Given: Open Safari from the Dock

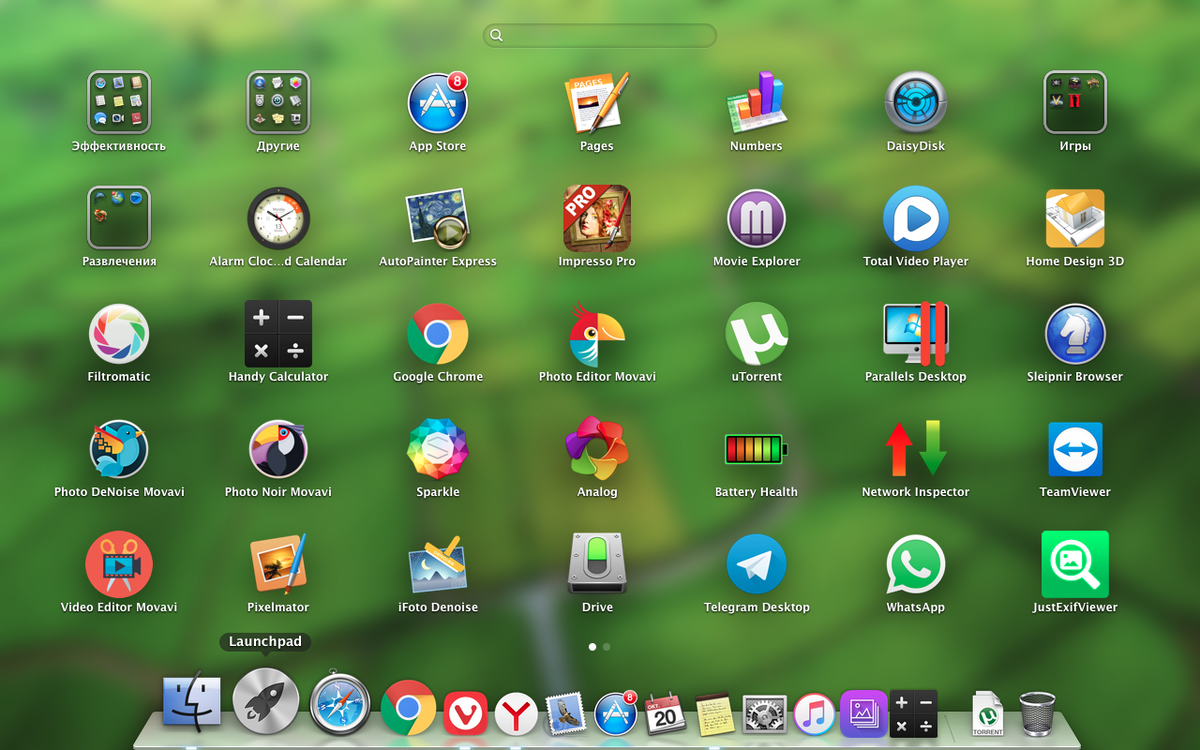Looking at the screenshot, I should click(340, 703).
